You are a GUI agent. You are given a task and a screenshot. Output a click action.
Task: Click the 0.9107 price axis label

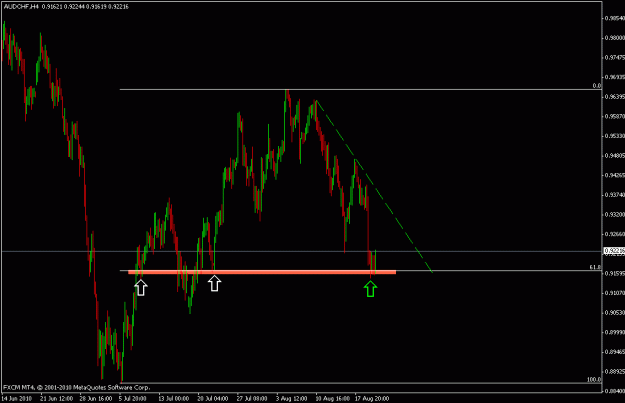click(615, 293)
